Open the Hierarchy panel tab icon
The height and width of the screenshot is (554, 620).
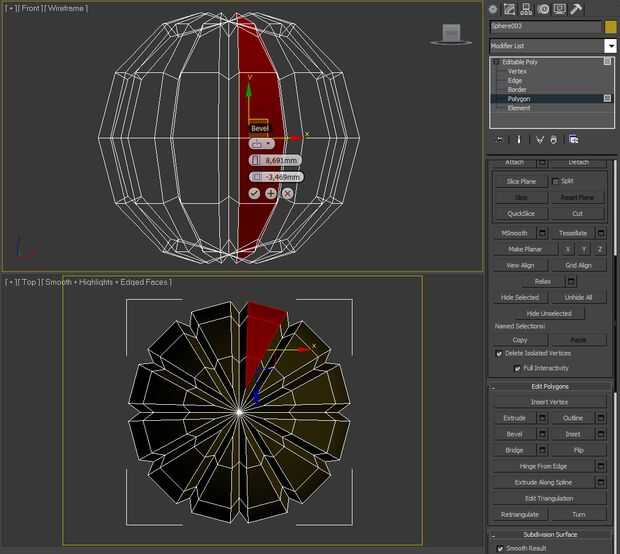(x=527, y=9)
